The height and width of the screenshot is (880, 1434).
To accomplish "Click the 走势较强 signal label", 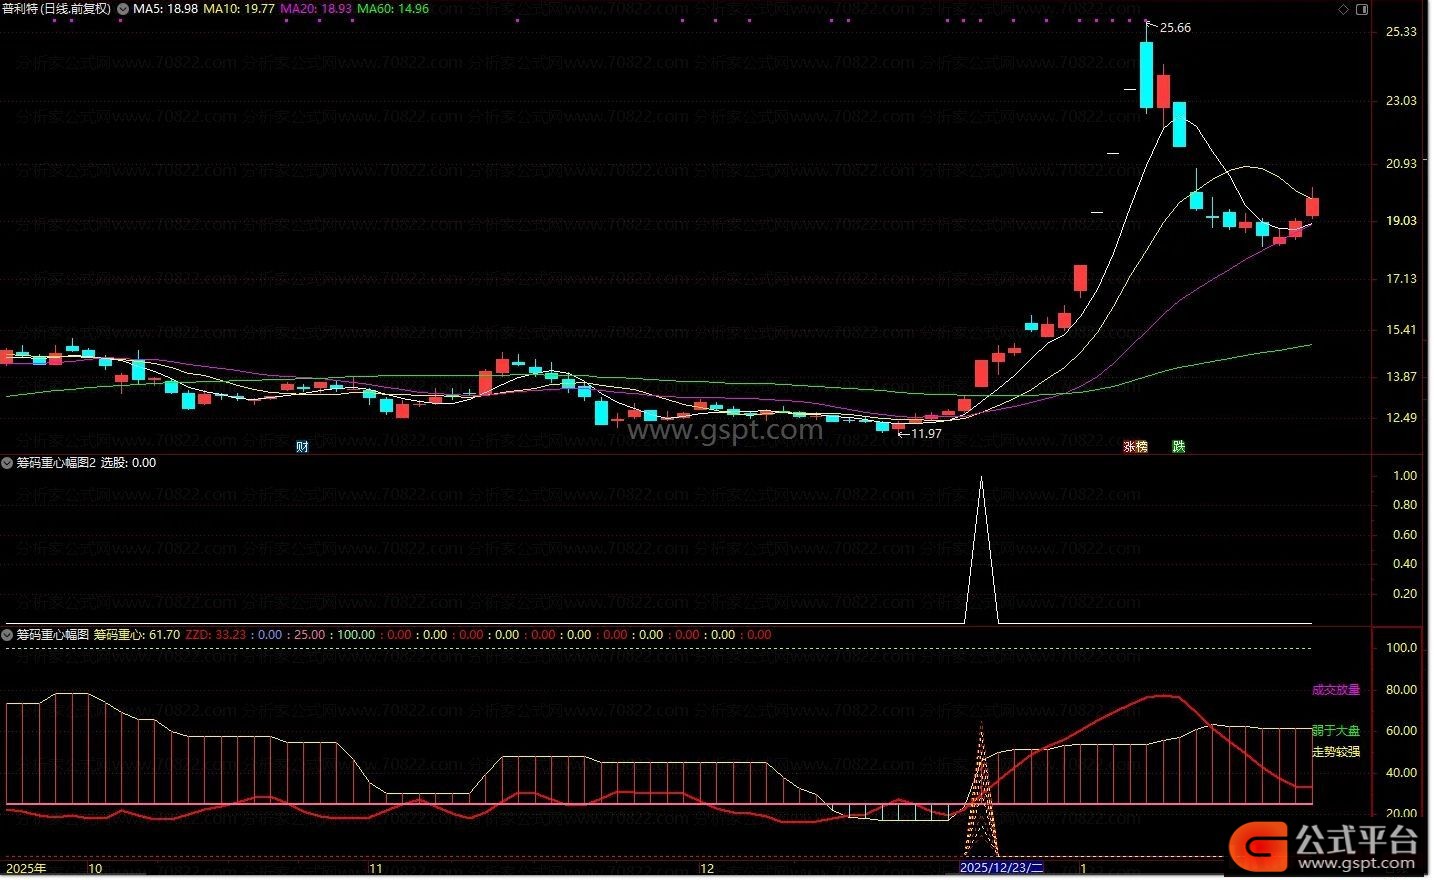I will coord(1335,751).
